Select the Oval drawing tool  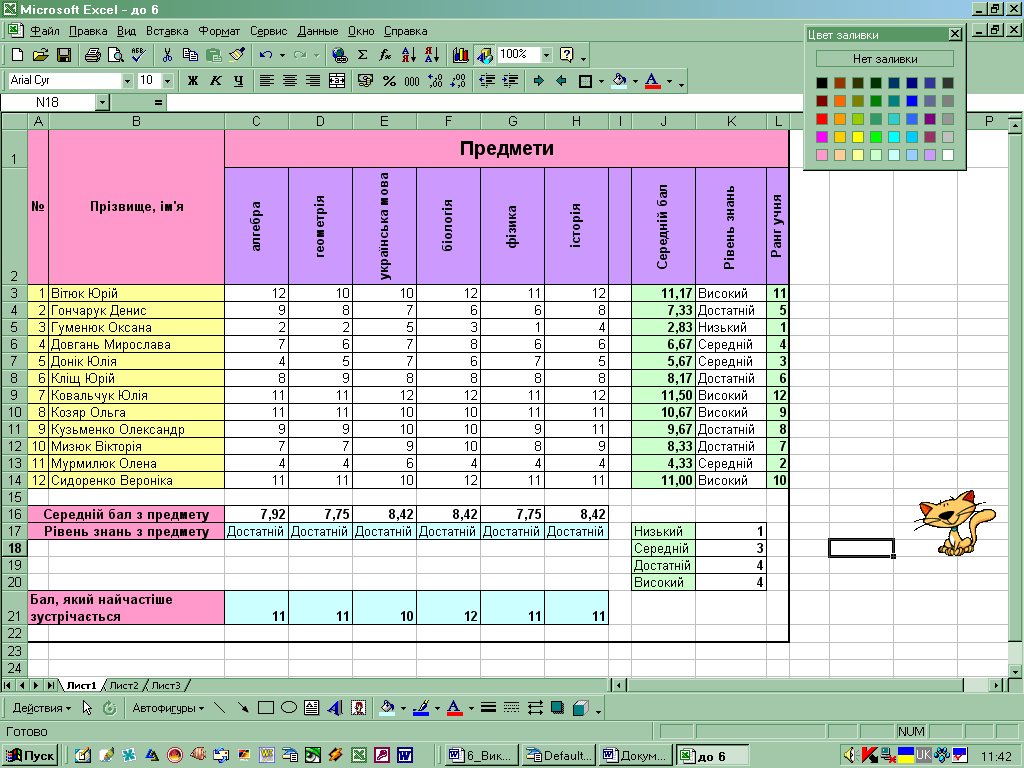tap(288, 708)
